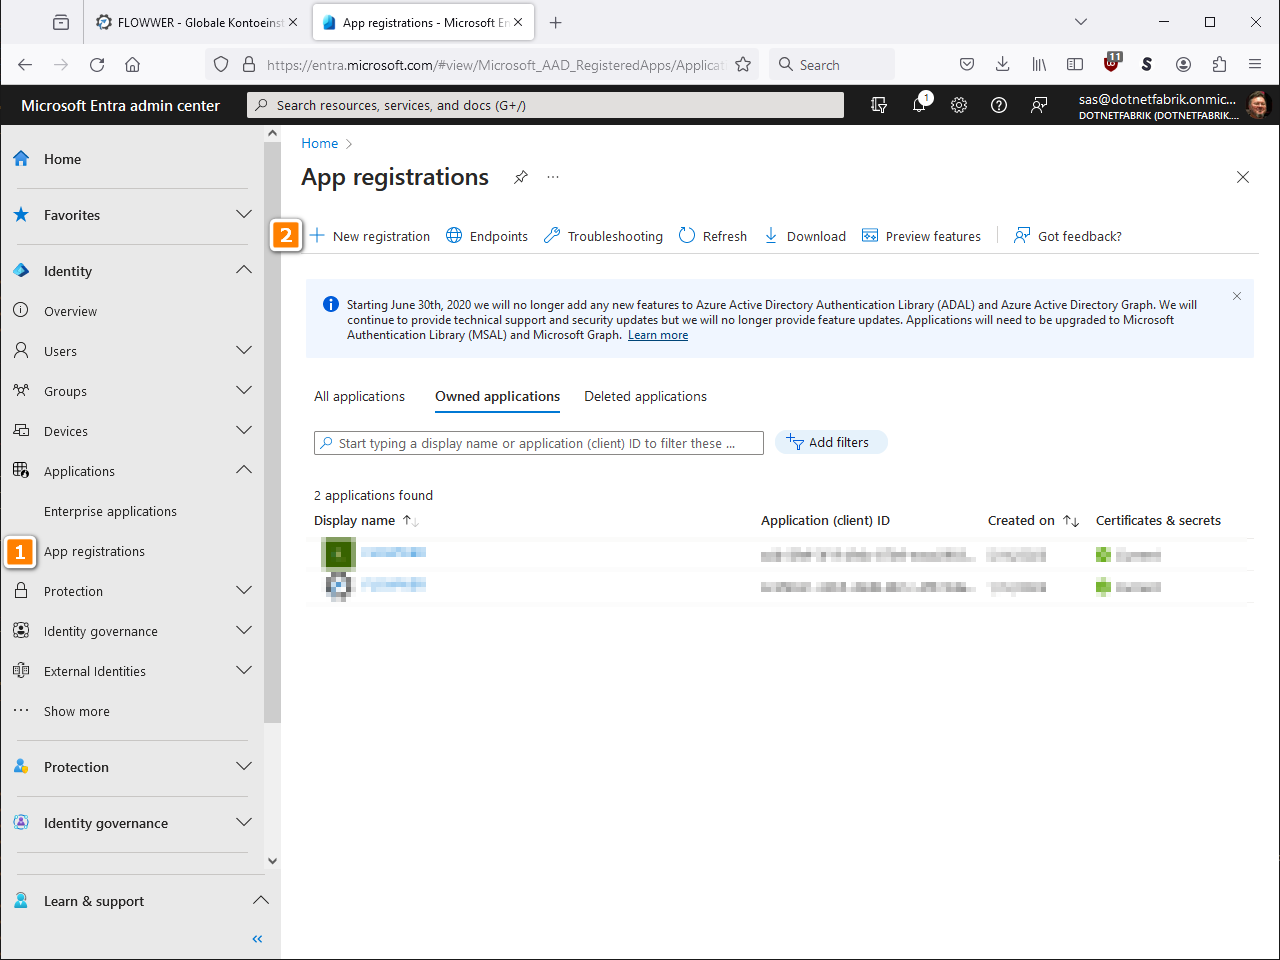Collapse the sidebar navigation menu

click(x=257, y=939)
